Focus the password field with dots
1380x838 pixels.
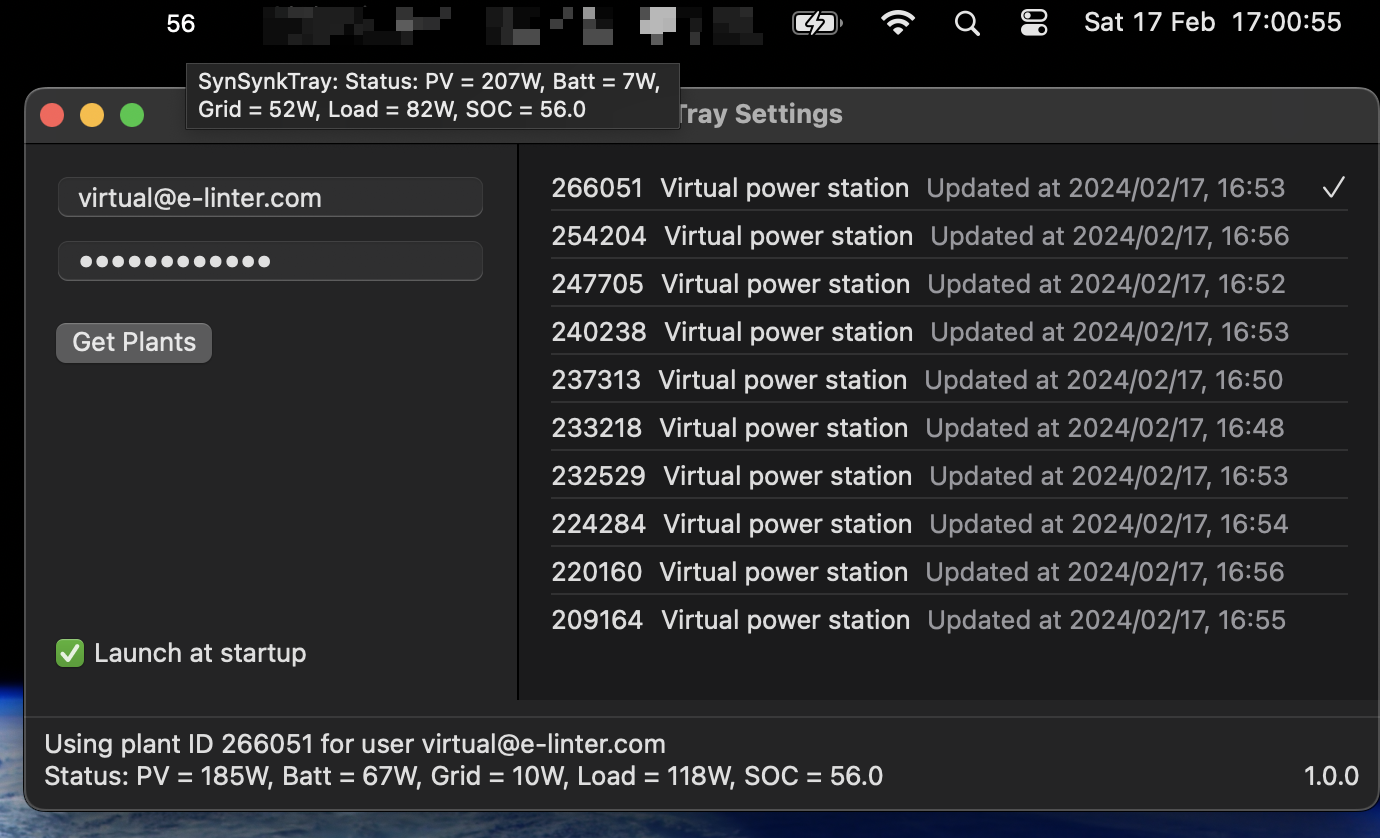pyautogui.click(x=270, y=261)
